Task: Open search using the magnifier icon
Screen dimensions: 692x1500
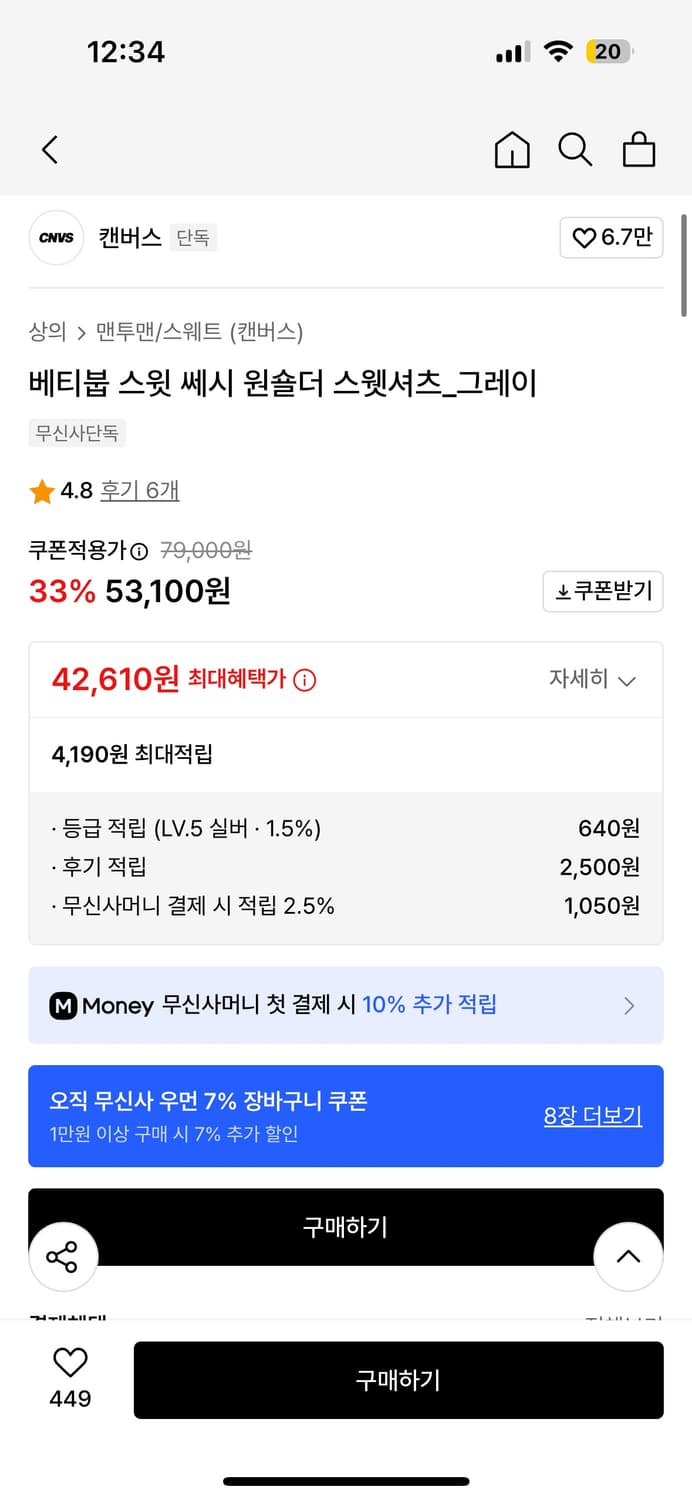Action: 575,149
